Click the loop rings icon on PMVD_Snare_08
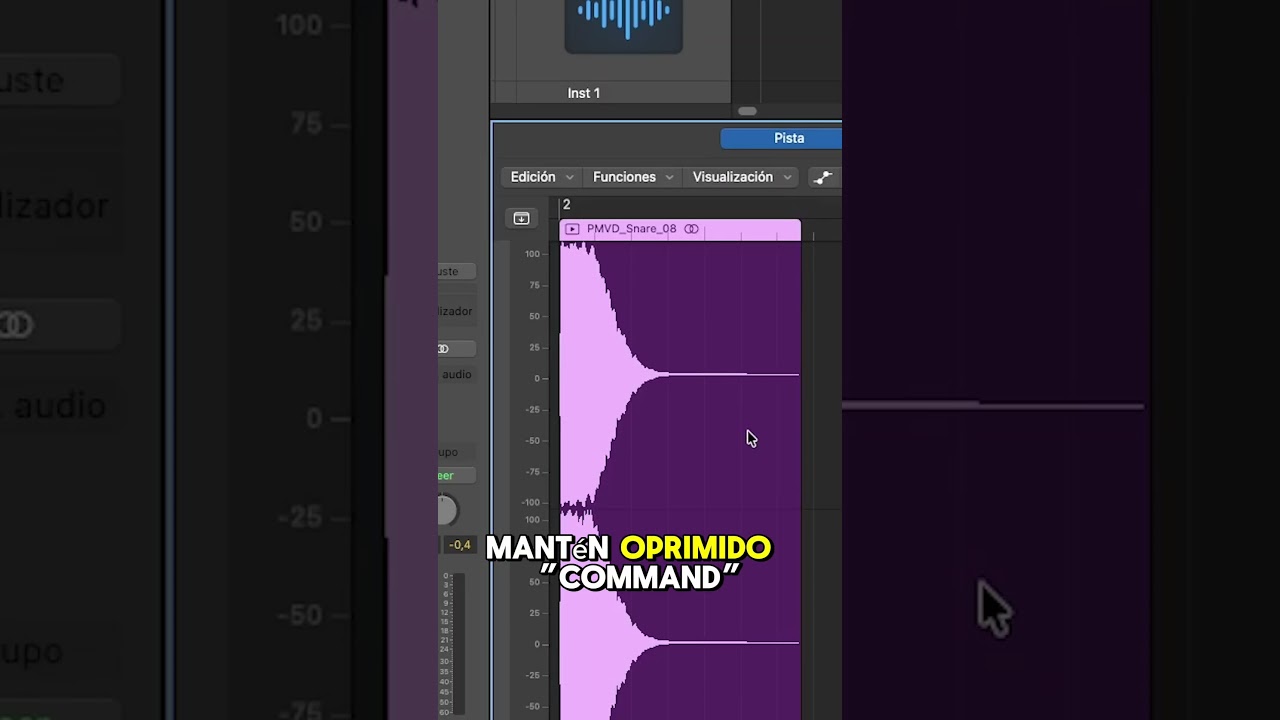The width and height of the screenshot is (1280, 720). (691, 229)
